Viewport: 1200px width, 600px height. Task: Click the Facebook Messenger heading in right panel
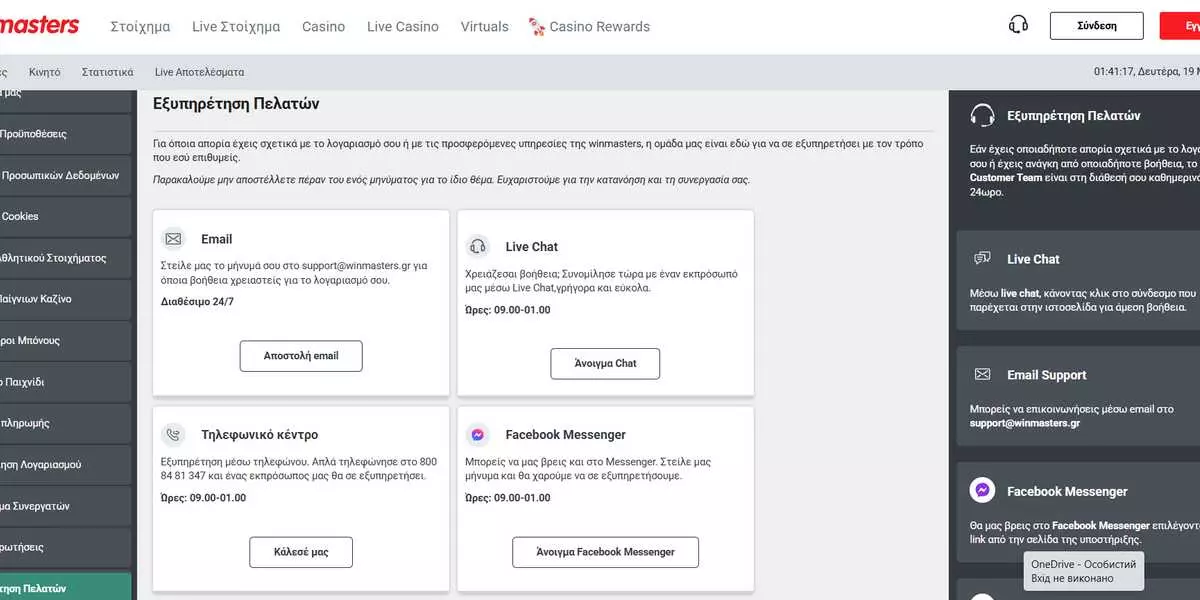pyautogui.click(x=1067, y=491)
